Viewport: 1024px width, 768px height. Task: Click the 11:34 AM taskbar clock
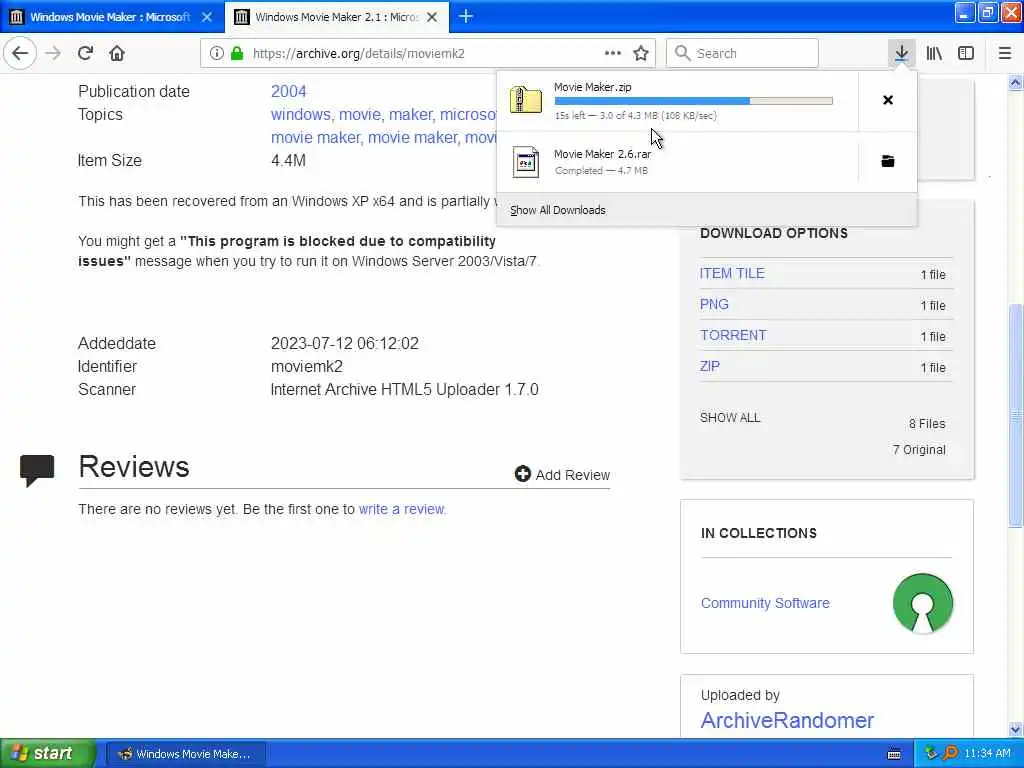(x=987, y=754)
